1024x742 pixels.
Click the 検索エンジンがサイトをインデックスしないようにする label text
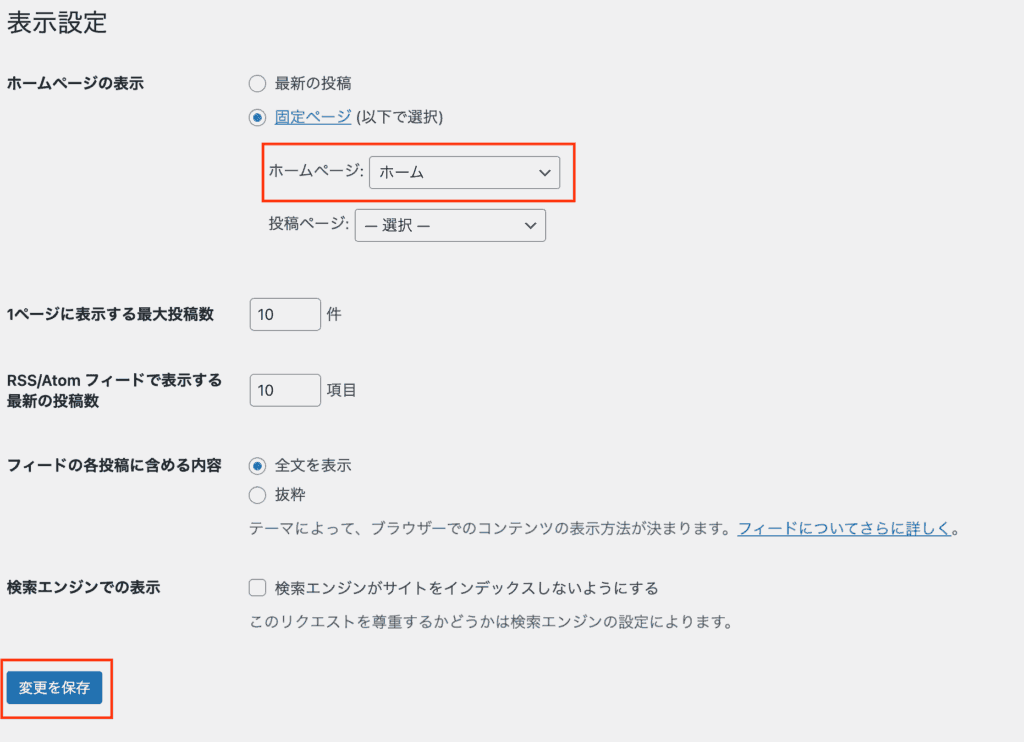click(466, 588)
